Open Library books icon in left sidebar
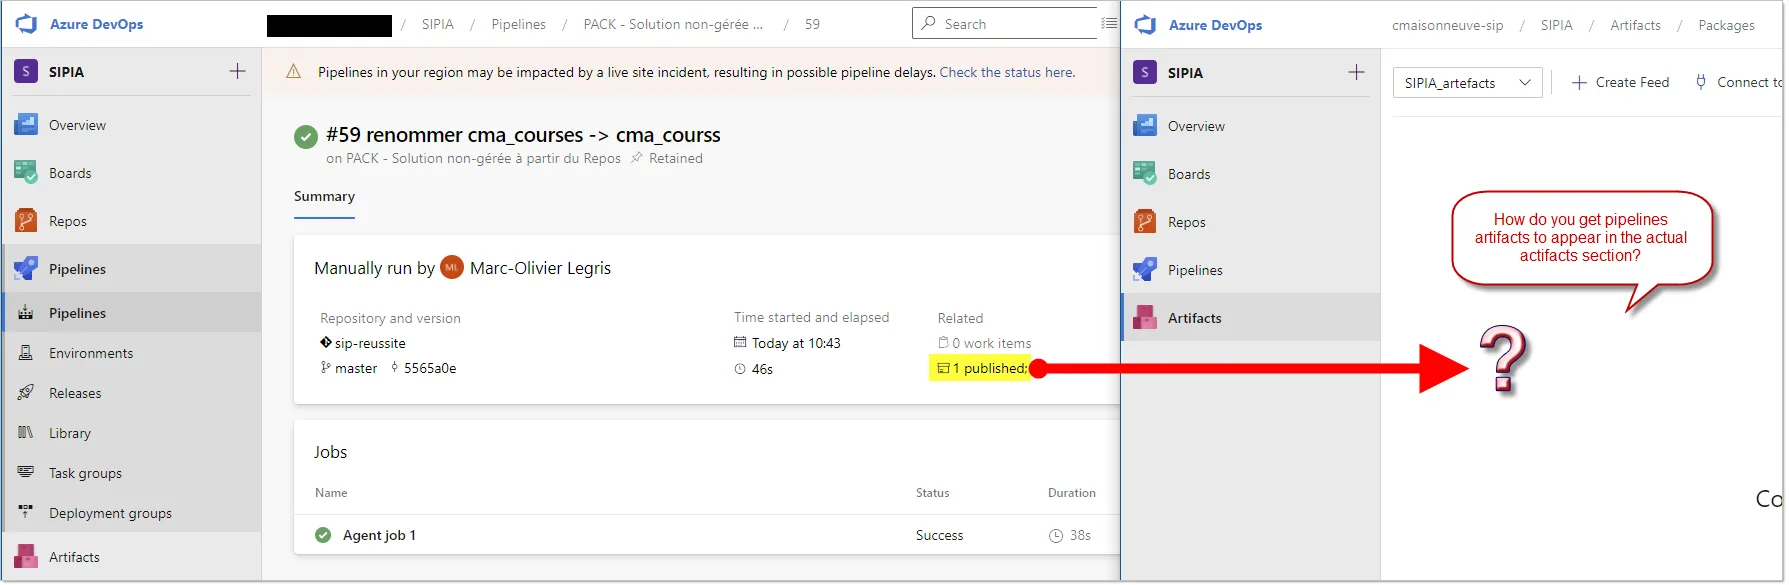 (x=26, y=433)
